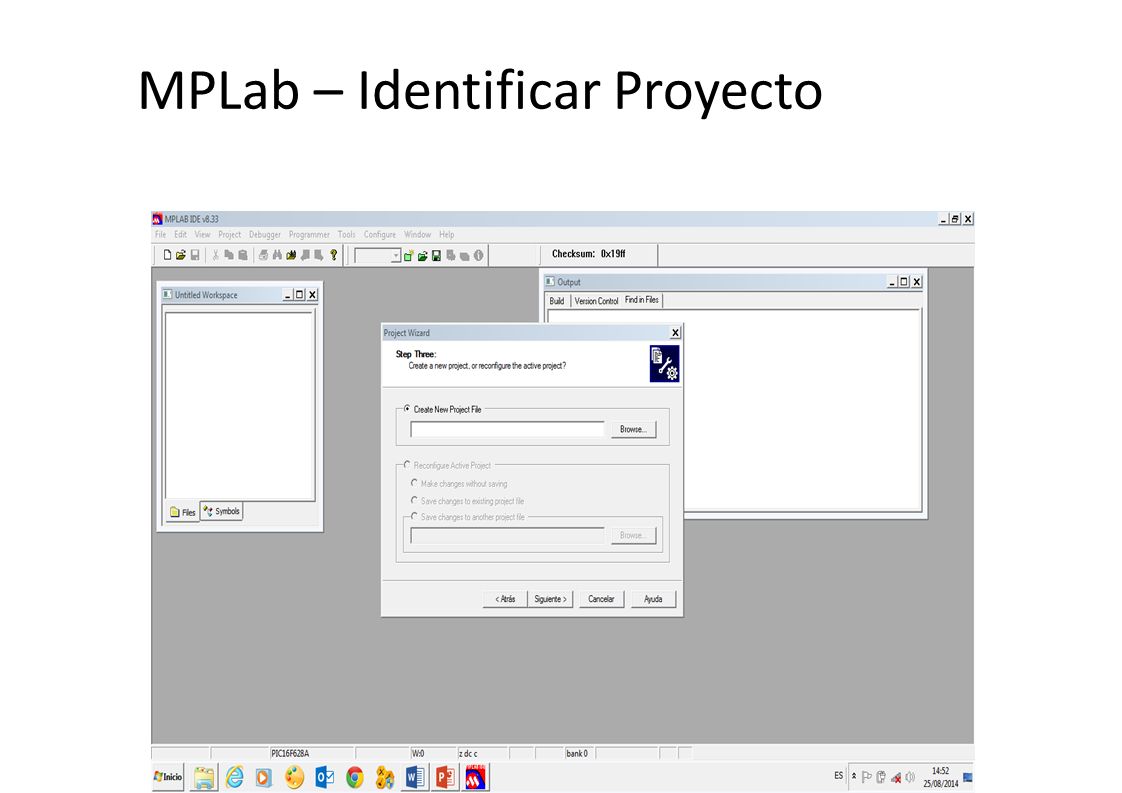Open the Configure menu
The height and width of the screenshot is (793, 1122).
[x=380, y=235]
